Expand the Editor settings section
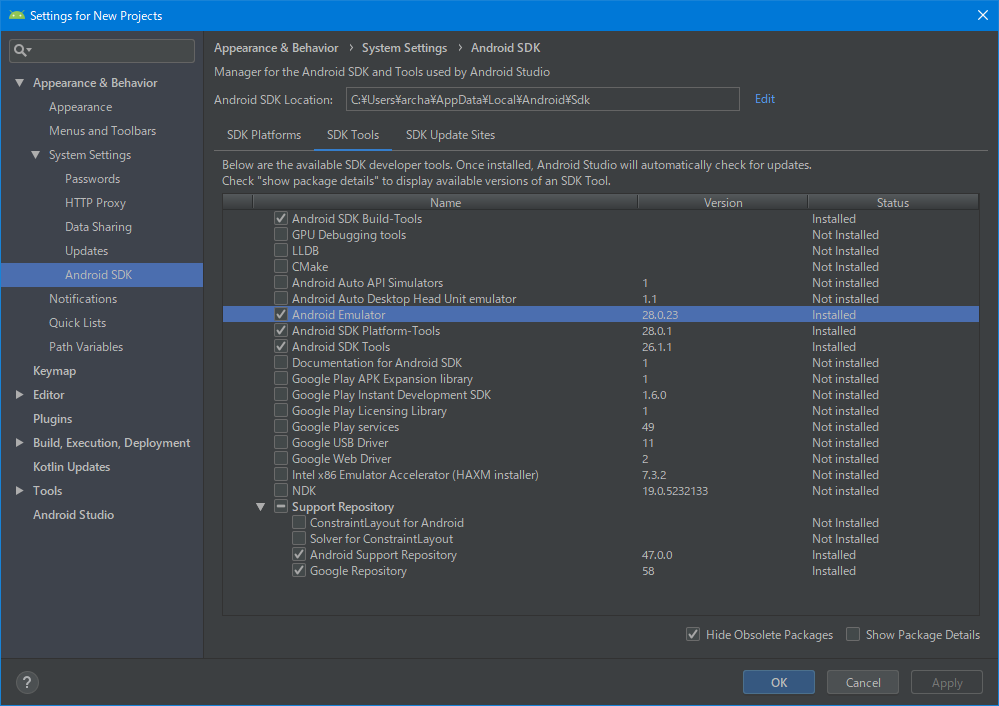Image resolution: width=999 pixels, height=706 pixels. click(x=19, y=395)
